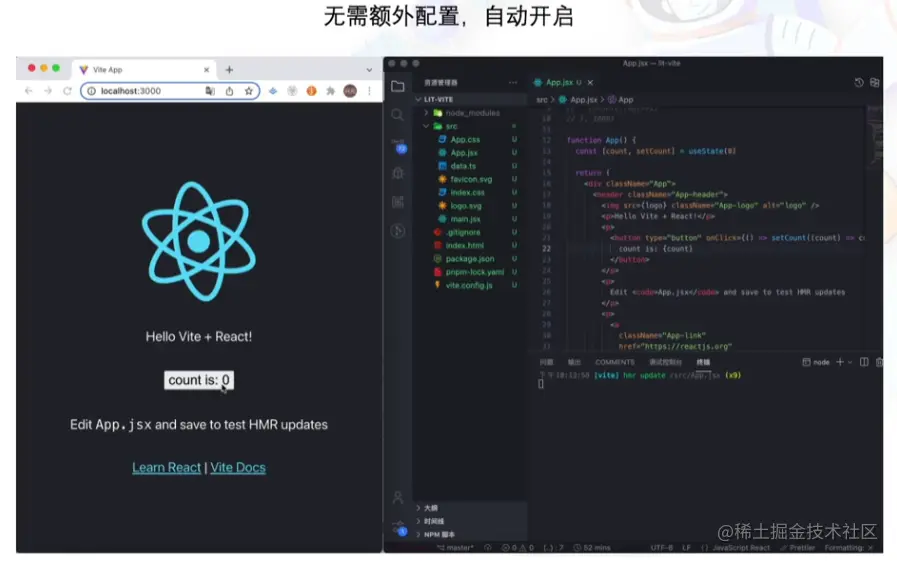Viewport: 897px width, 561px height.
Task: Split the terminal panel
Action: [x=864, y=362]
